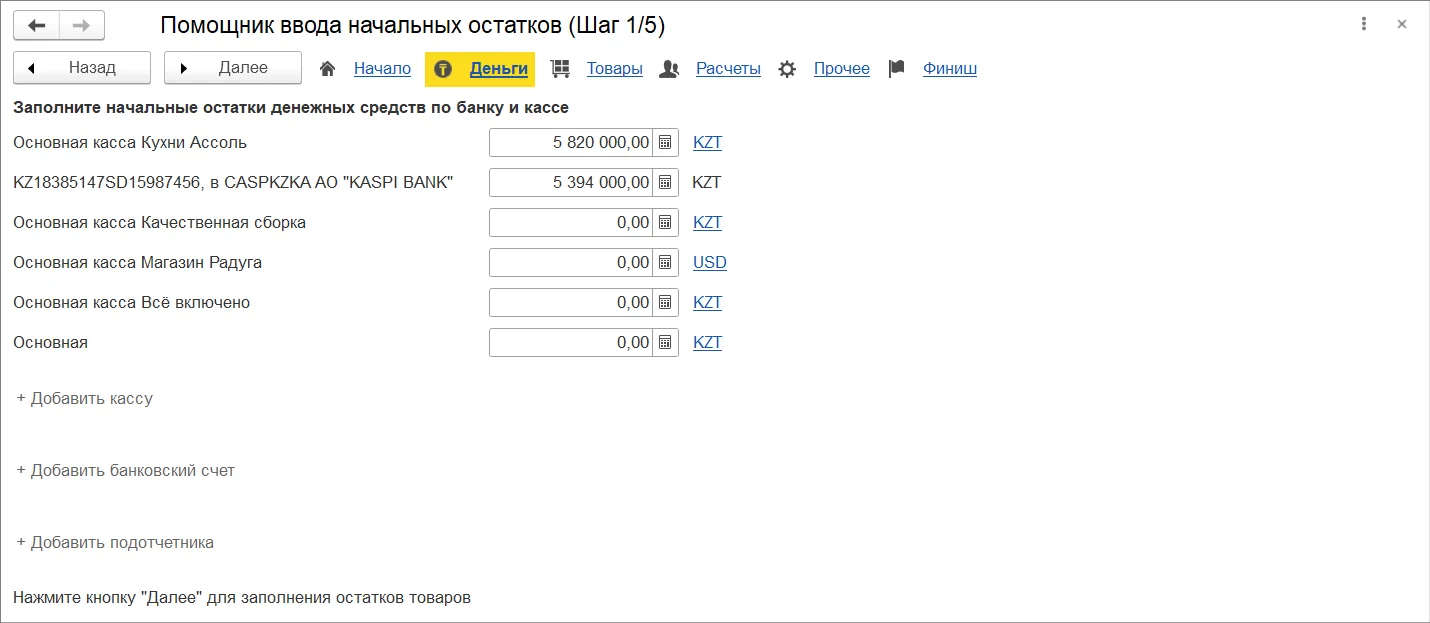Open calculator for Основная касса Качественная сборка

[665, 223]
